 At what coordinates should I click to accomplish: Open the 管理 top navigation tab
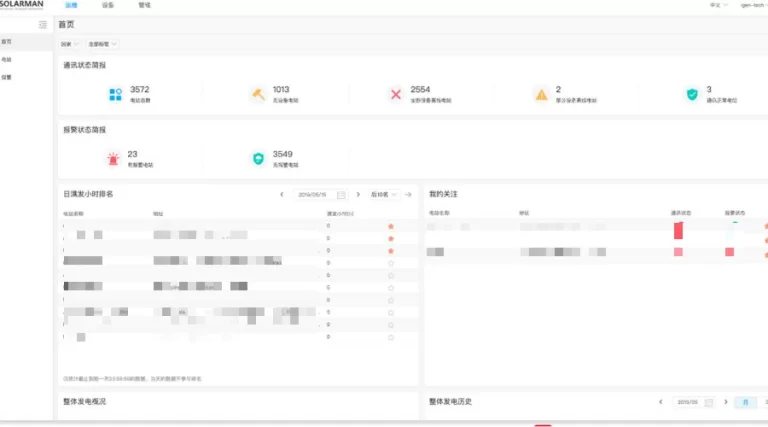[x=144, y=5]
